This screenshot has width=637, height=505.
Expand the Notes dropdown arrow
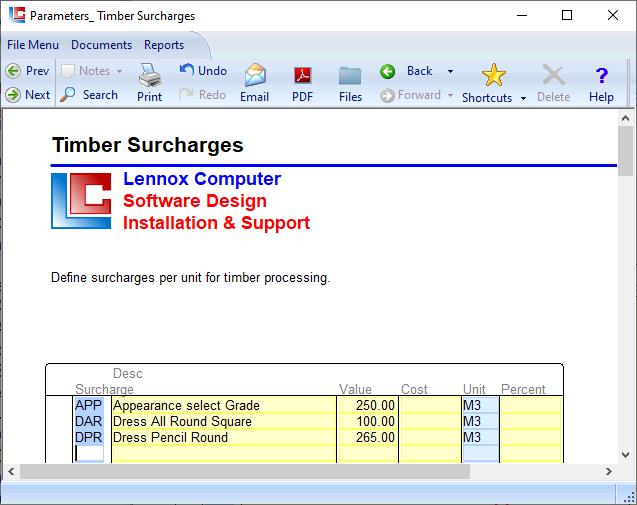119,71
